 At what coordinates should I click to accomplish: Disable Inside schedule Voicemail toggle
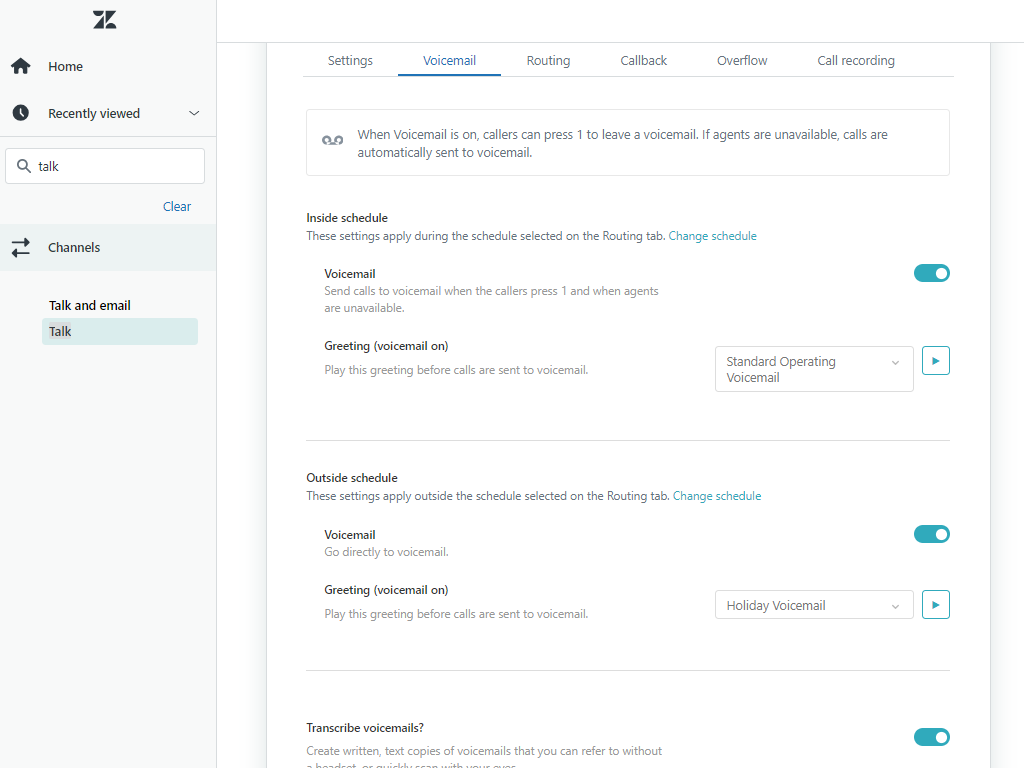tap(931, 273)
